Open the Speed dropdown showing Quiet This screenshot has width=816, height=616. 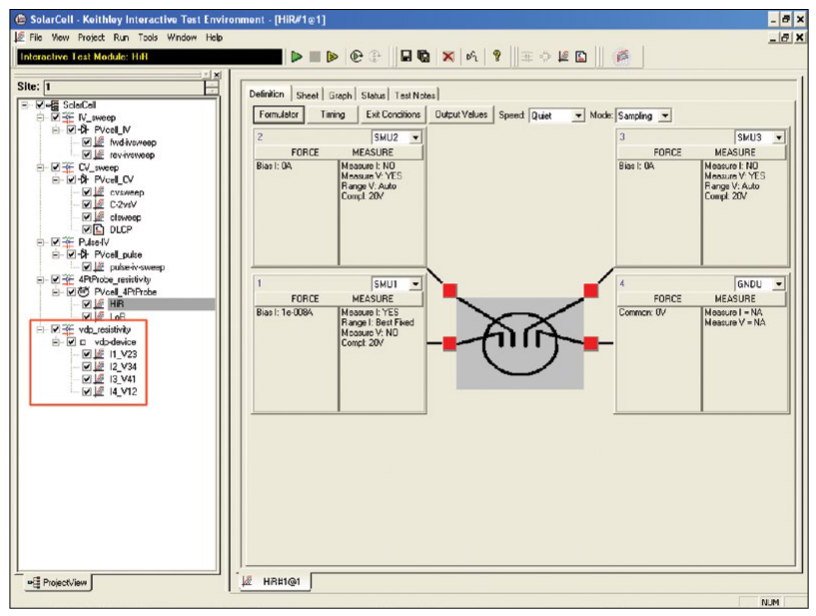(577, 116)
